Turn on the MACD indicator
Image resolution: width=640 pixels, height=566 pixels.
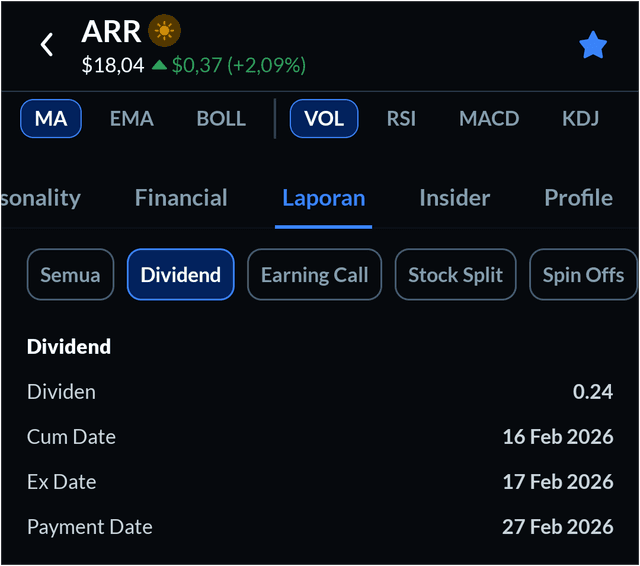pyautogui.click(x=489, y=119)
